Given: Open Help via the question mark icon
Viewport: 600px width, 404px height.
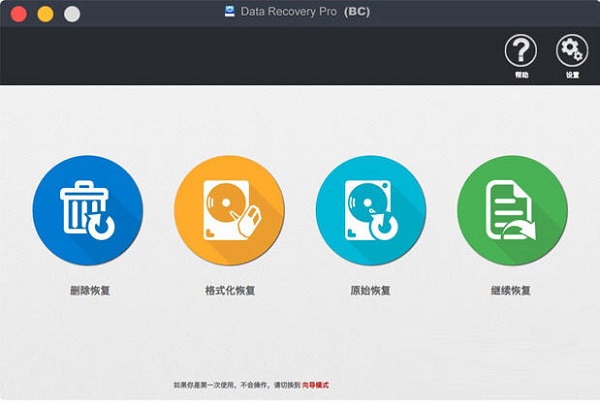Looking at the screenshot, I should coord(520,50).
